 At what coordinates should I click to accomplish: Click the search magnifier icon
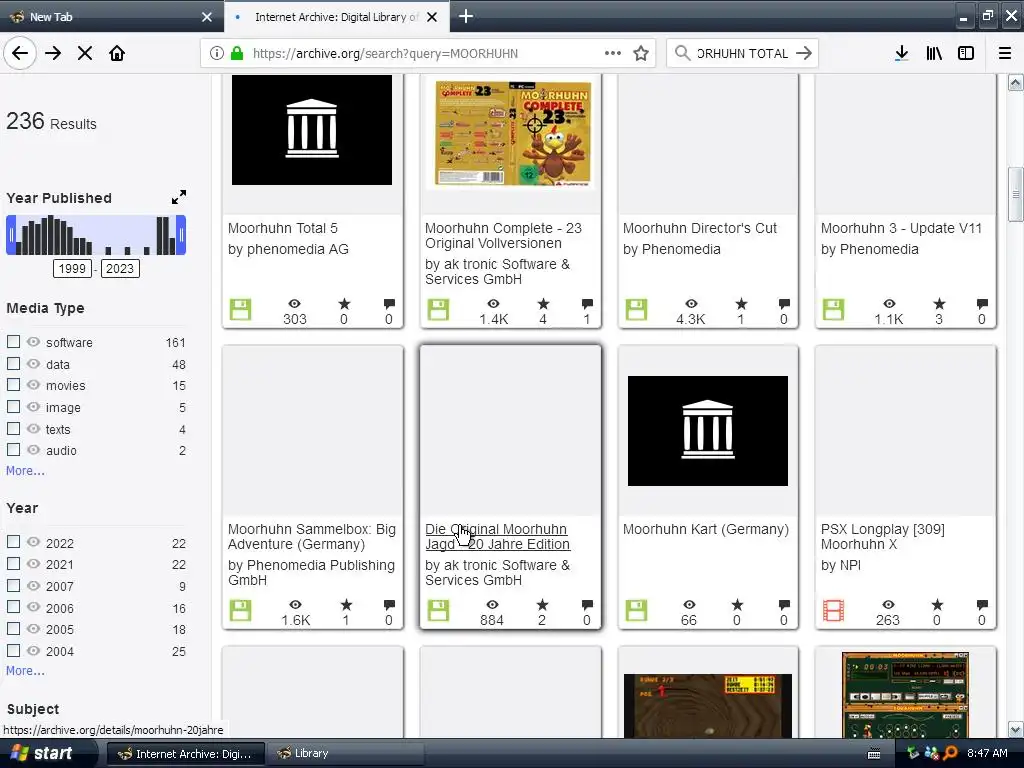click(682, 53)
